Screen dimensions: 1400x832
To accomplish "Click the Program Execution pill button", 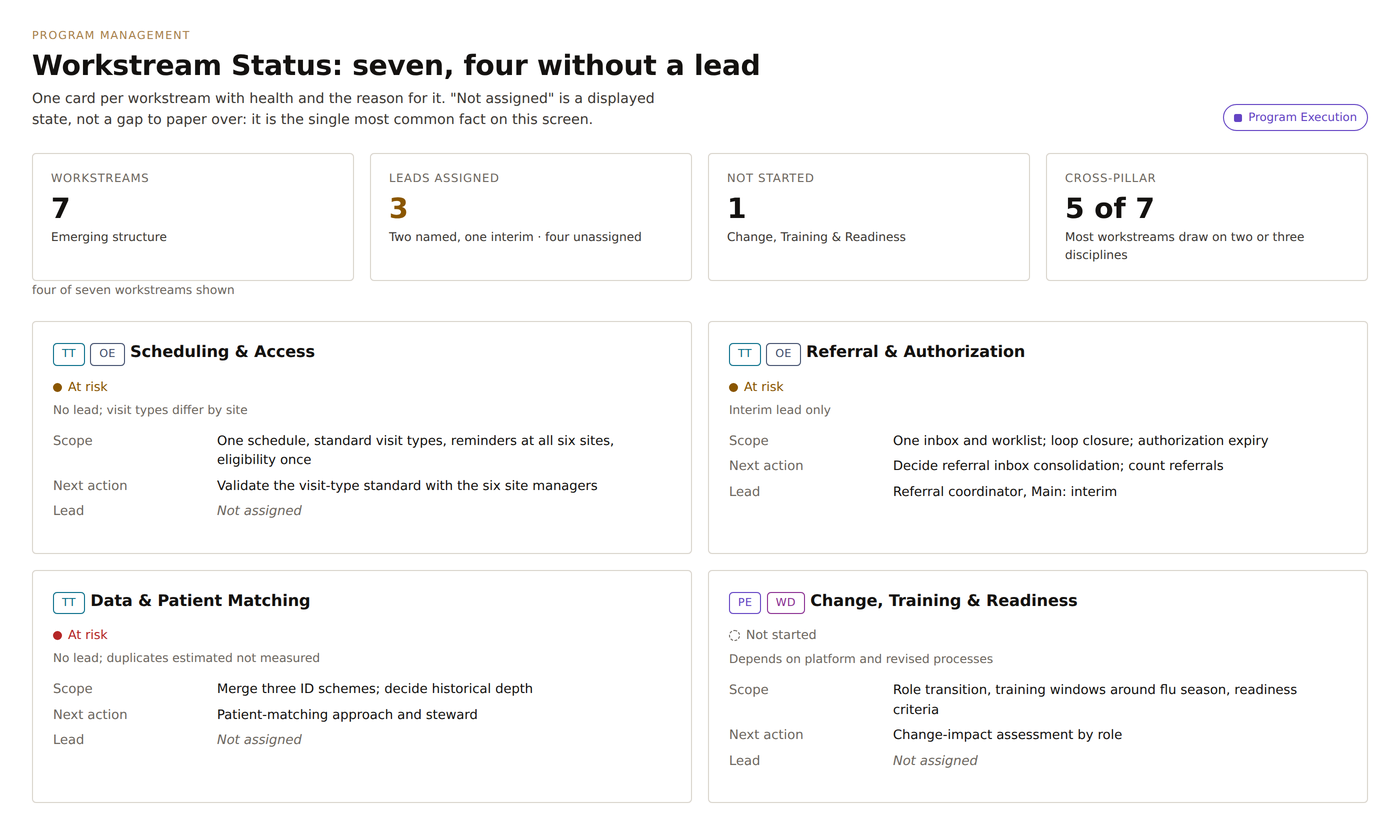I will pos(1295,117).
